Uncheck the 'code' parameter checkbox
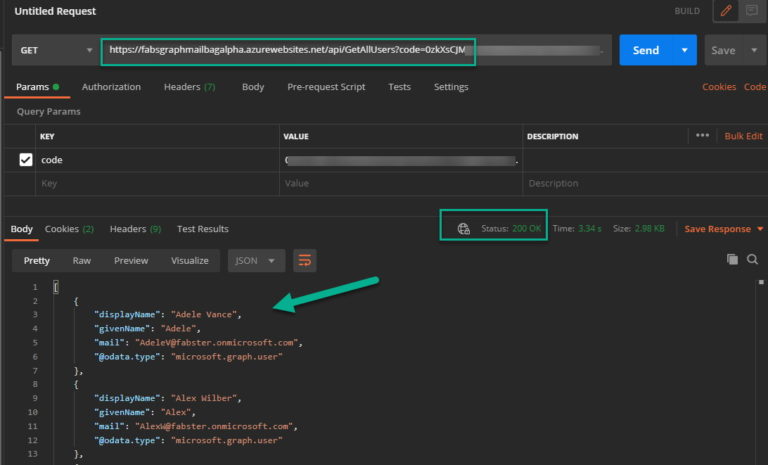Screen dimensions: 768x465 click(x=26, y=160)
